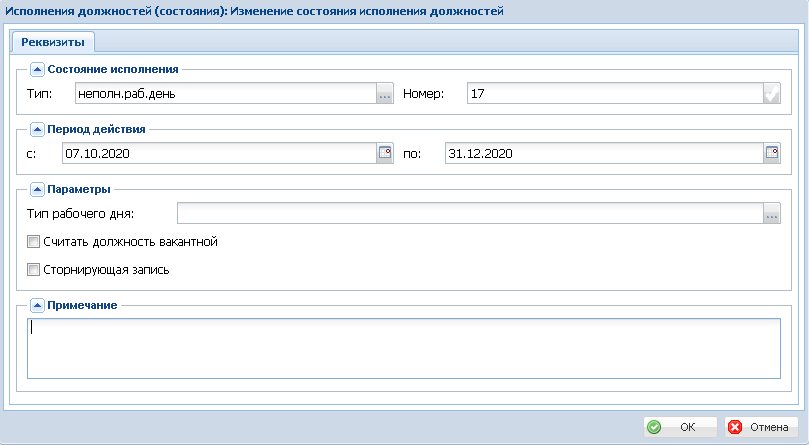Collapse the Примечание section
Image resolution: width=809 pixels, height=445 pixels.
[37, 306]
